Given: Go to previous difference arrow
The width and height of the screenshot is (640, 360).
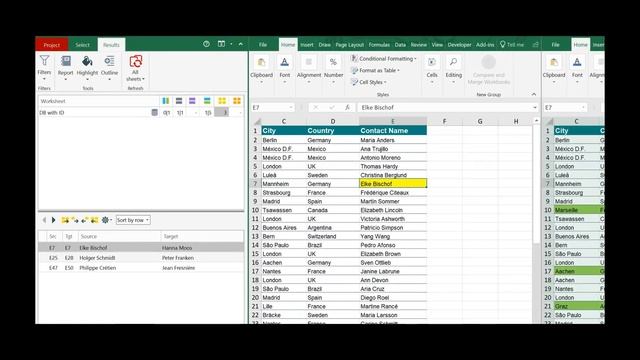Looking at the screenshot, I should 44,220.
